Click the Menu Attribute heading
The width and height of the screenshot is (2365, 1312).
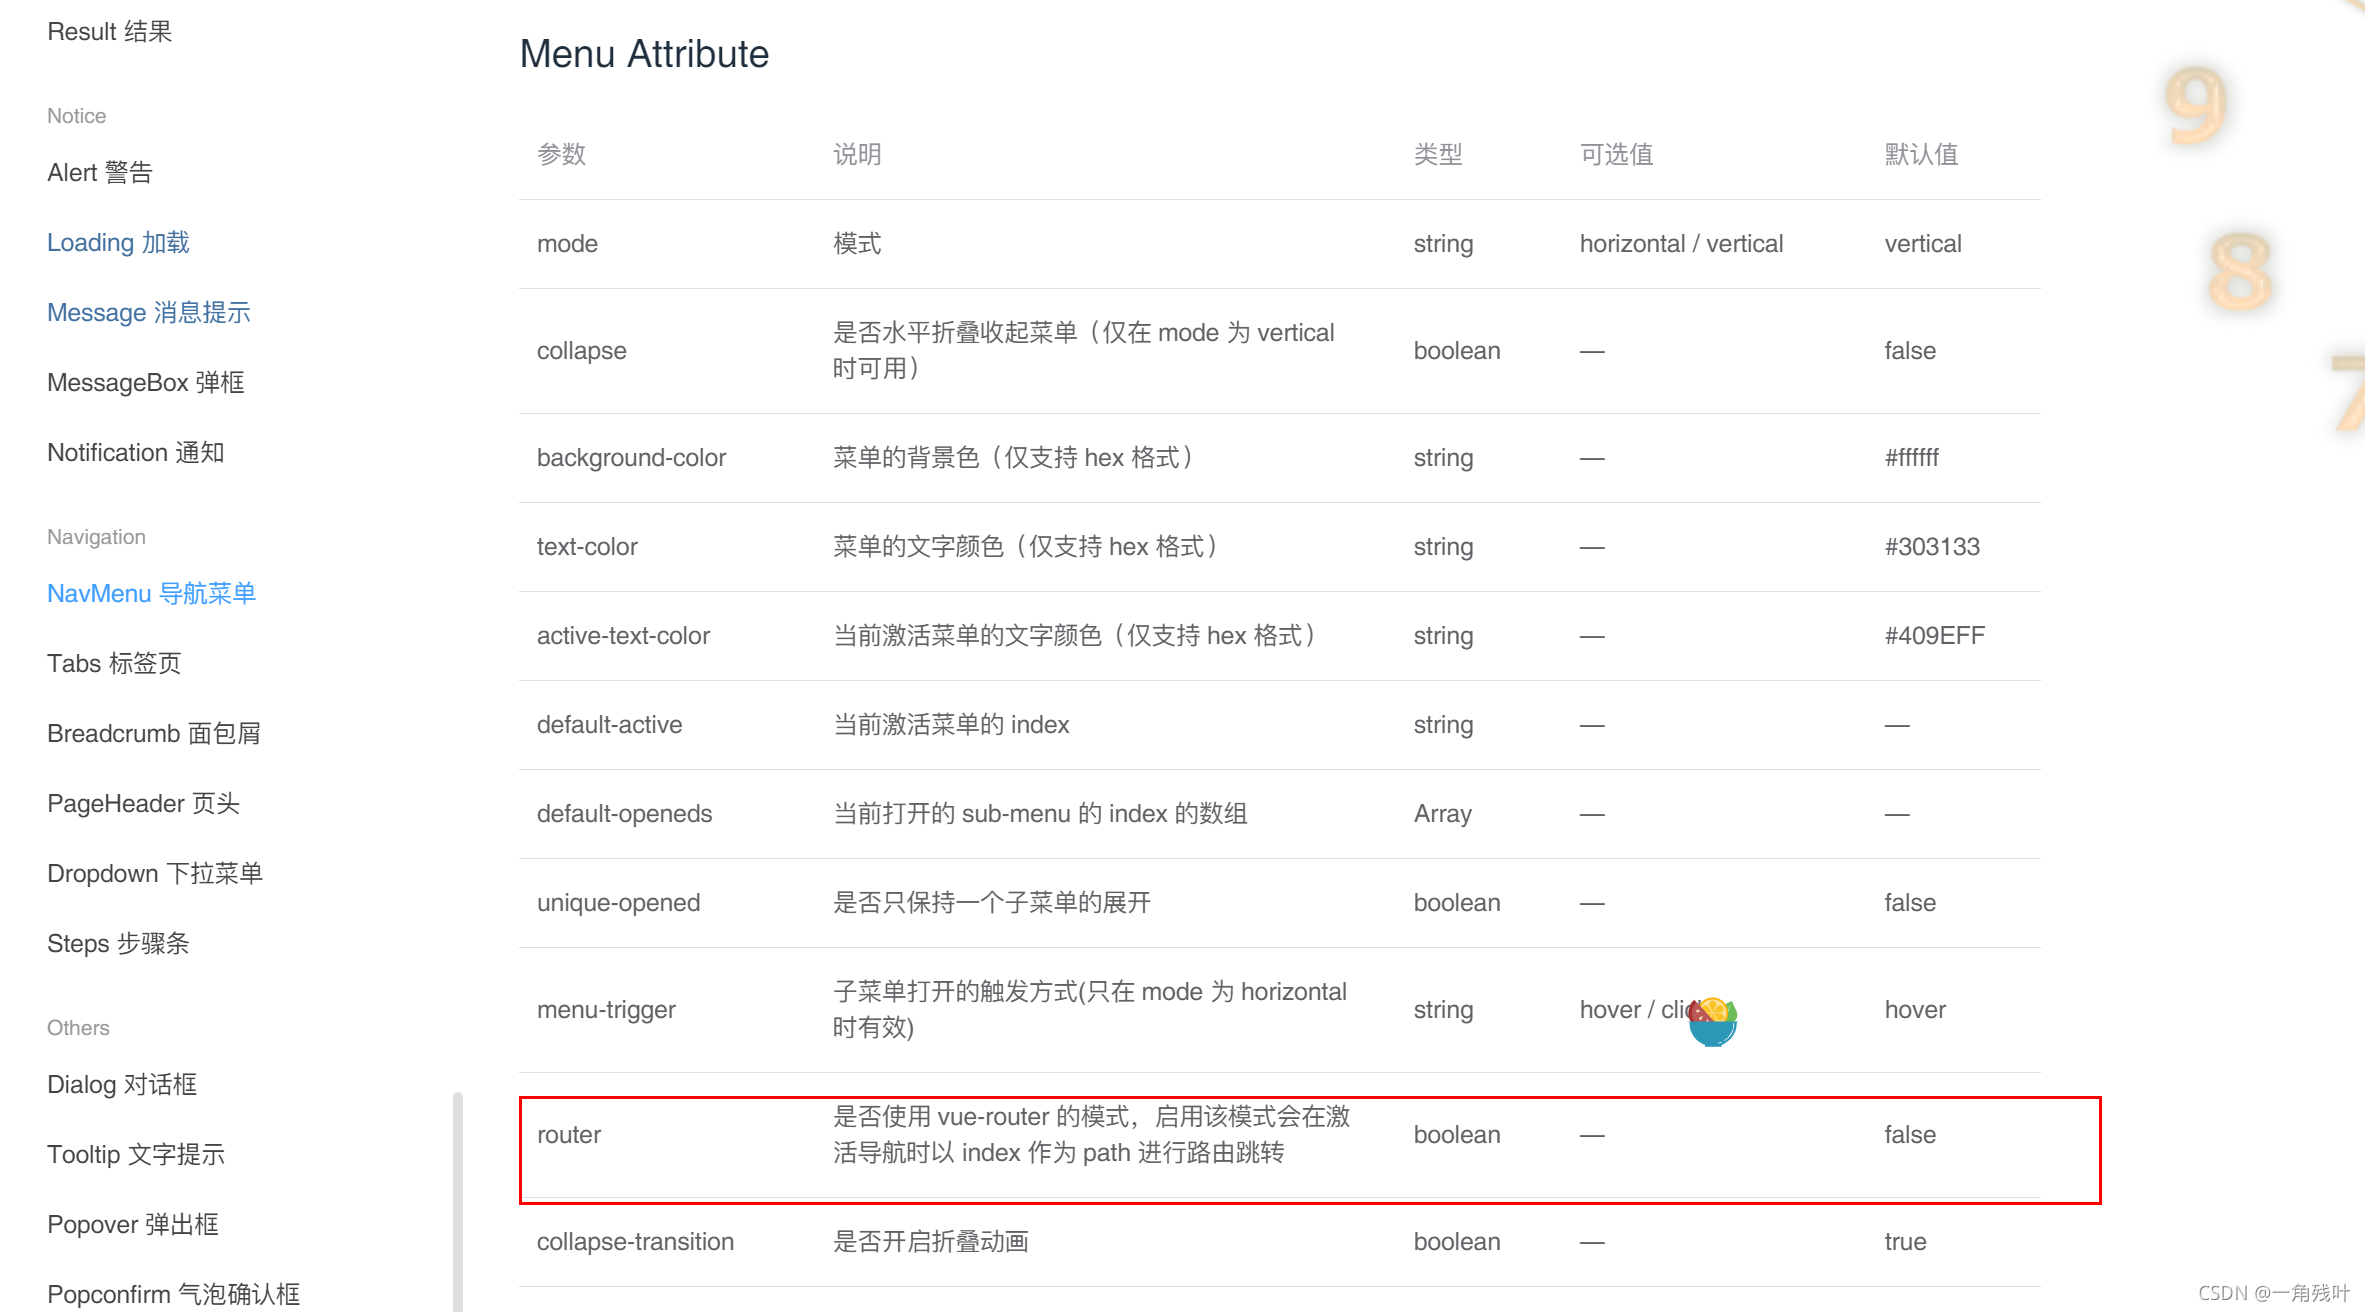point(644,54)
